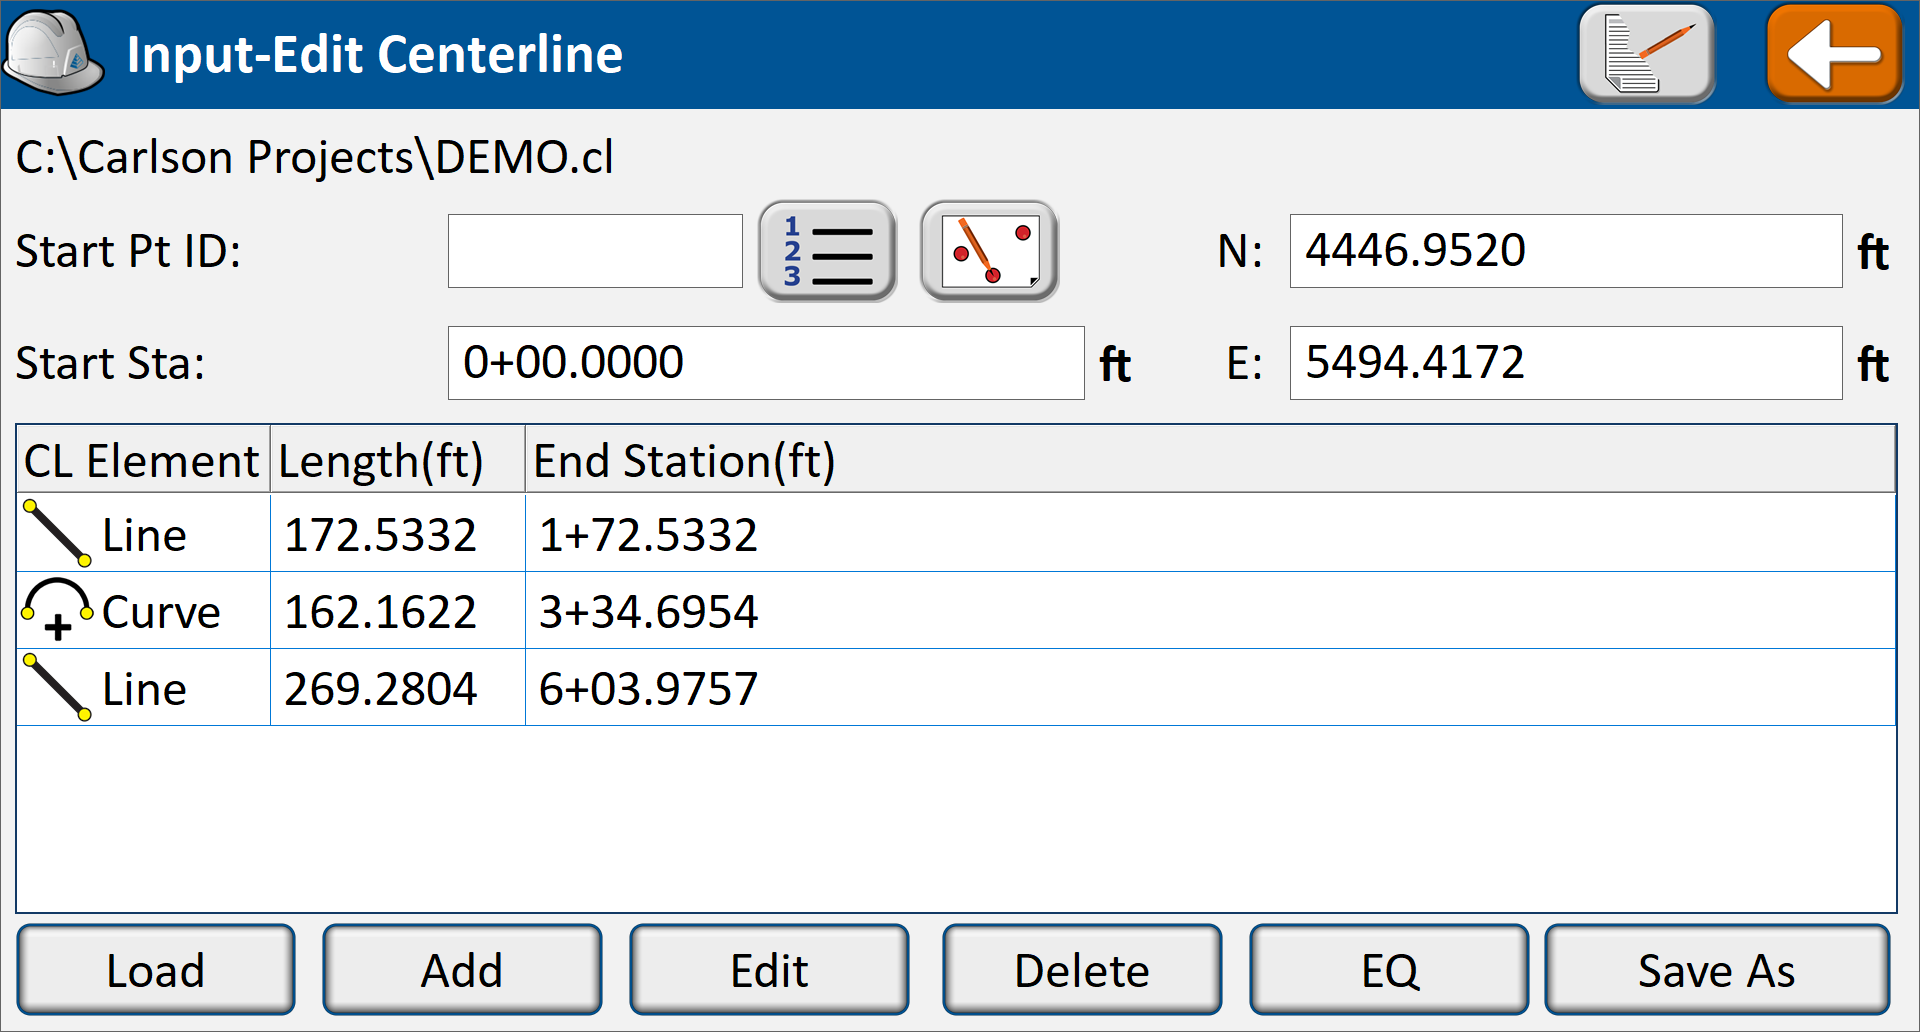Load a centerline file

[x=156, y=970]
